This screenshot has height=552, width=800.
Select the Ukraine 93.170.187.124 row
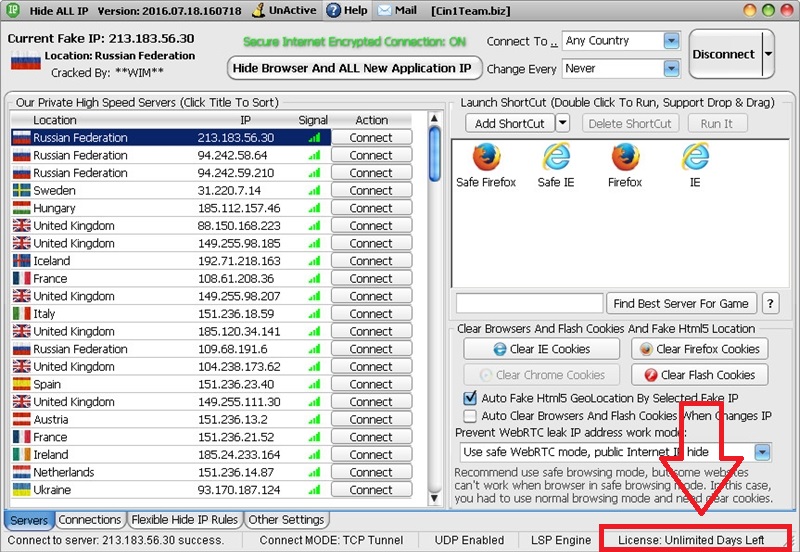[171, 490]
